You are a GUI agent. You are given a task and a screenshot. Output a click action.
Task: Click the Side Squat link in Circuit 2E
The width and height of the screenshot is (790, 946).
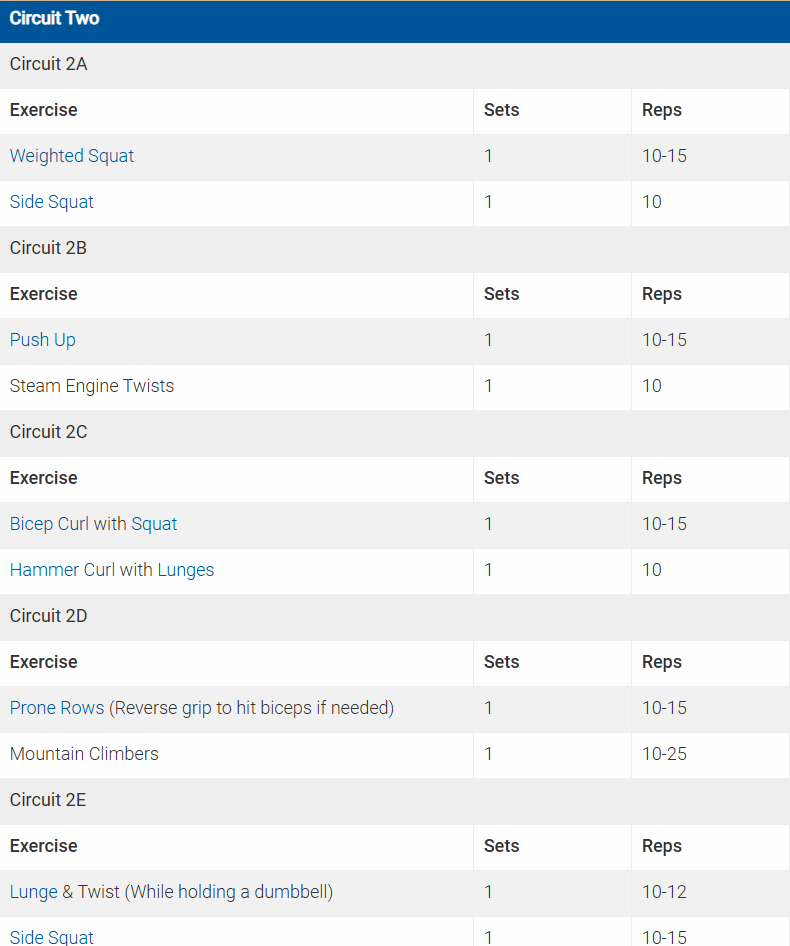52,937
